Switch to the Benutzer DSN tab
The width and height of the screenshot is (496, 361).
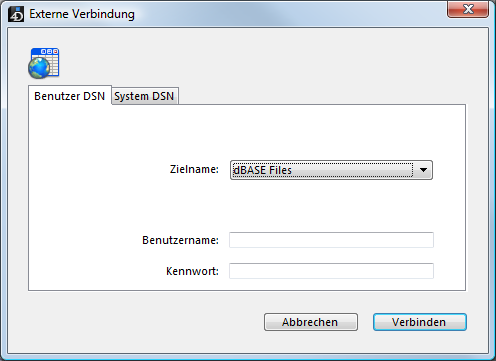click(x=70, y=96)
